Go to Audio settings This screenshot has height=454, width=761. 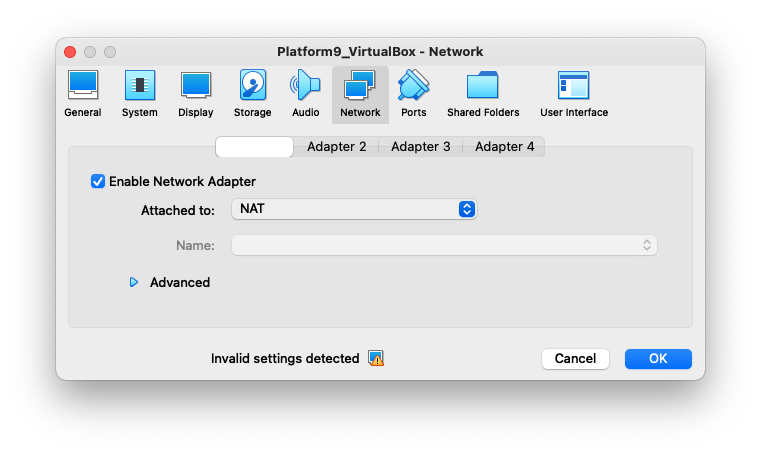pos(306,94)
